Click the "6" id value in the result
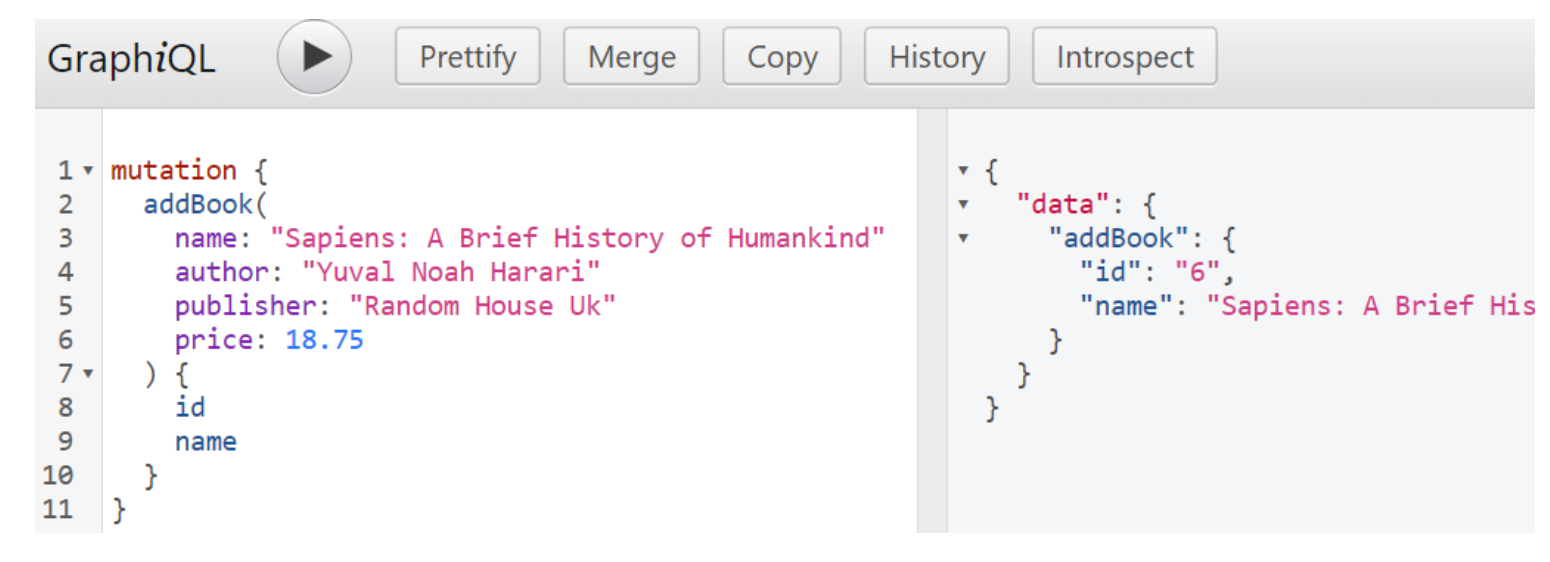The height and width of the screenshot is (562, 1550). coord(1199,273)
